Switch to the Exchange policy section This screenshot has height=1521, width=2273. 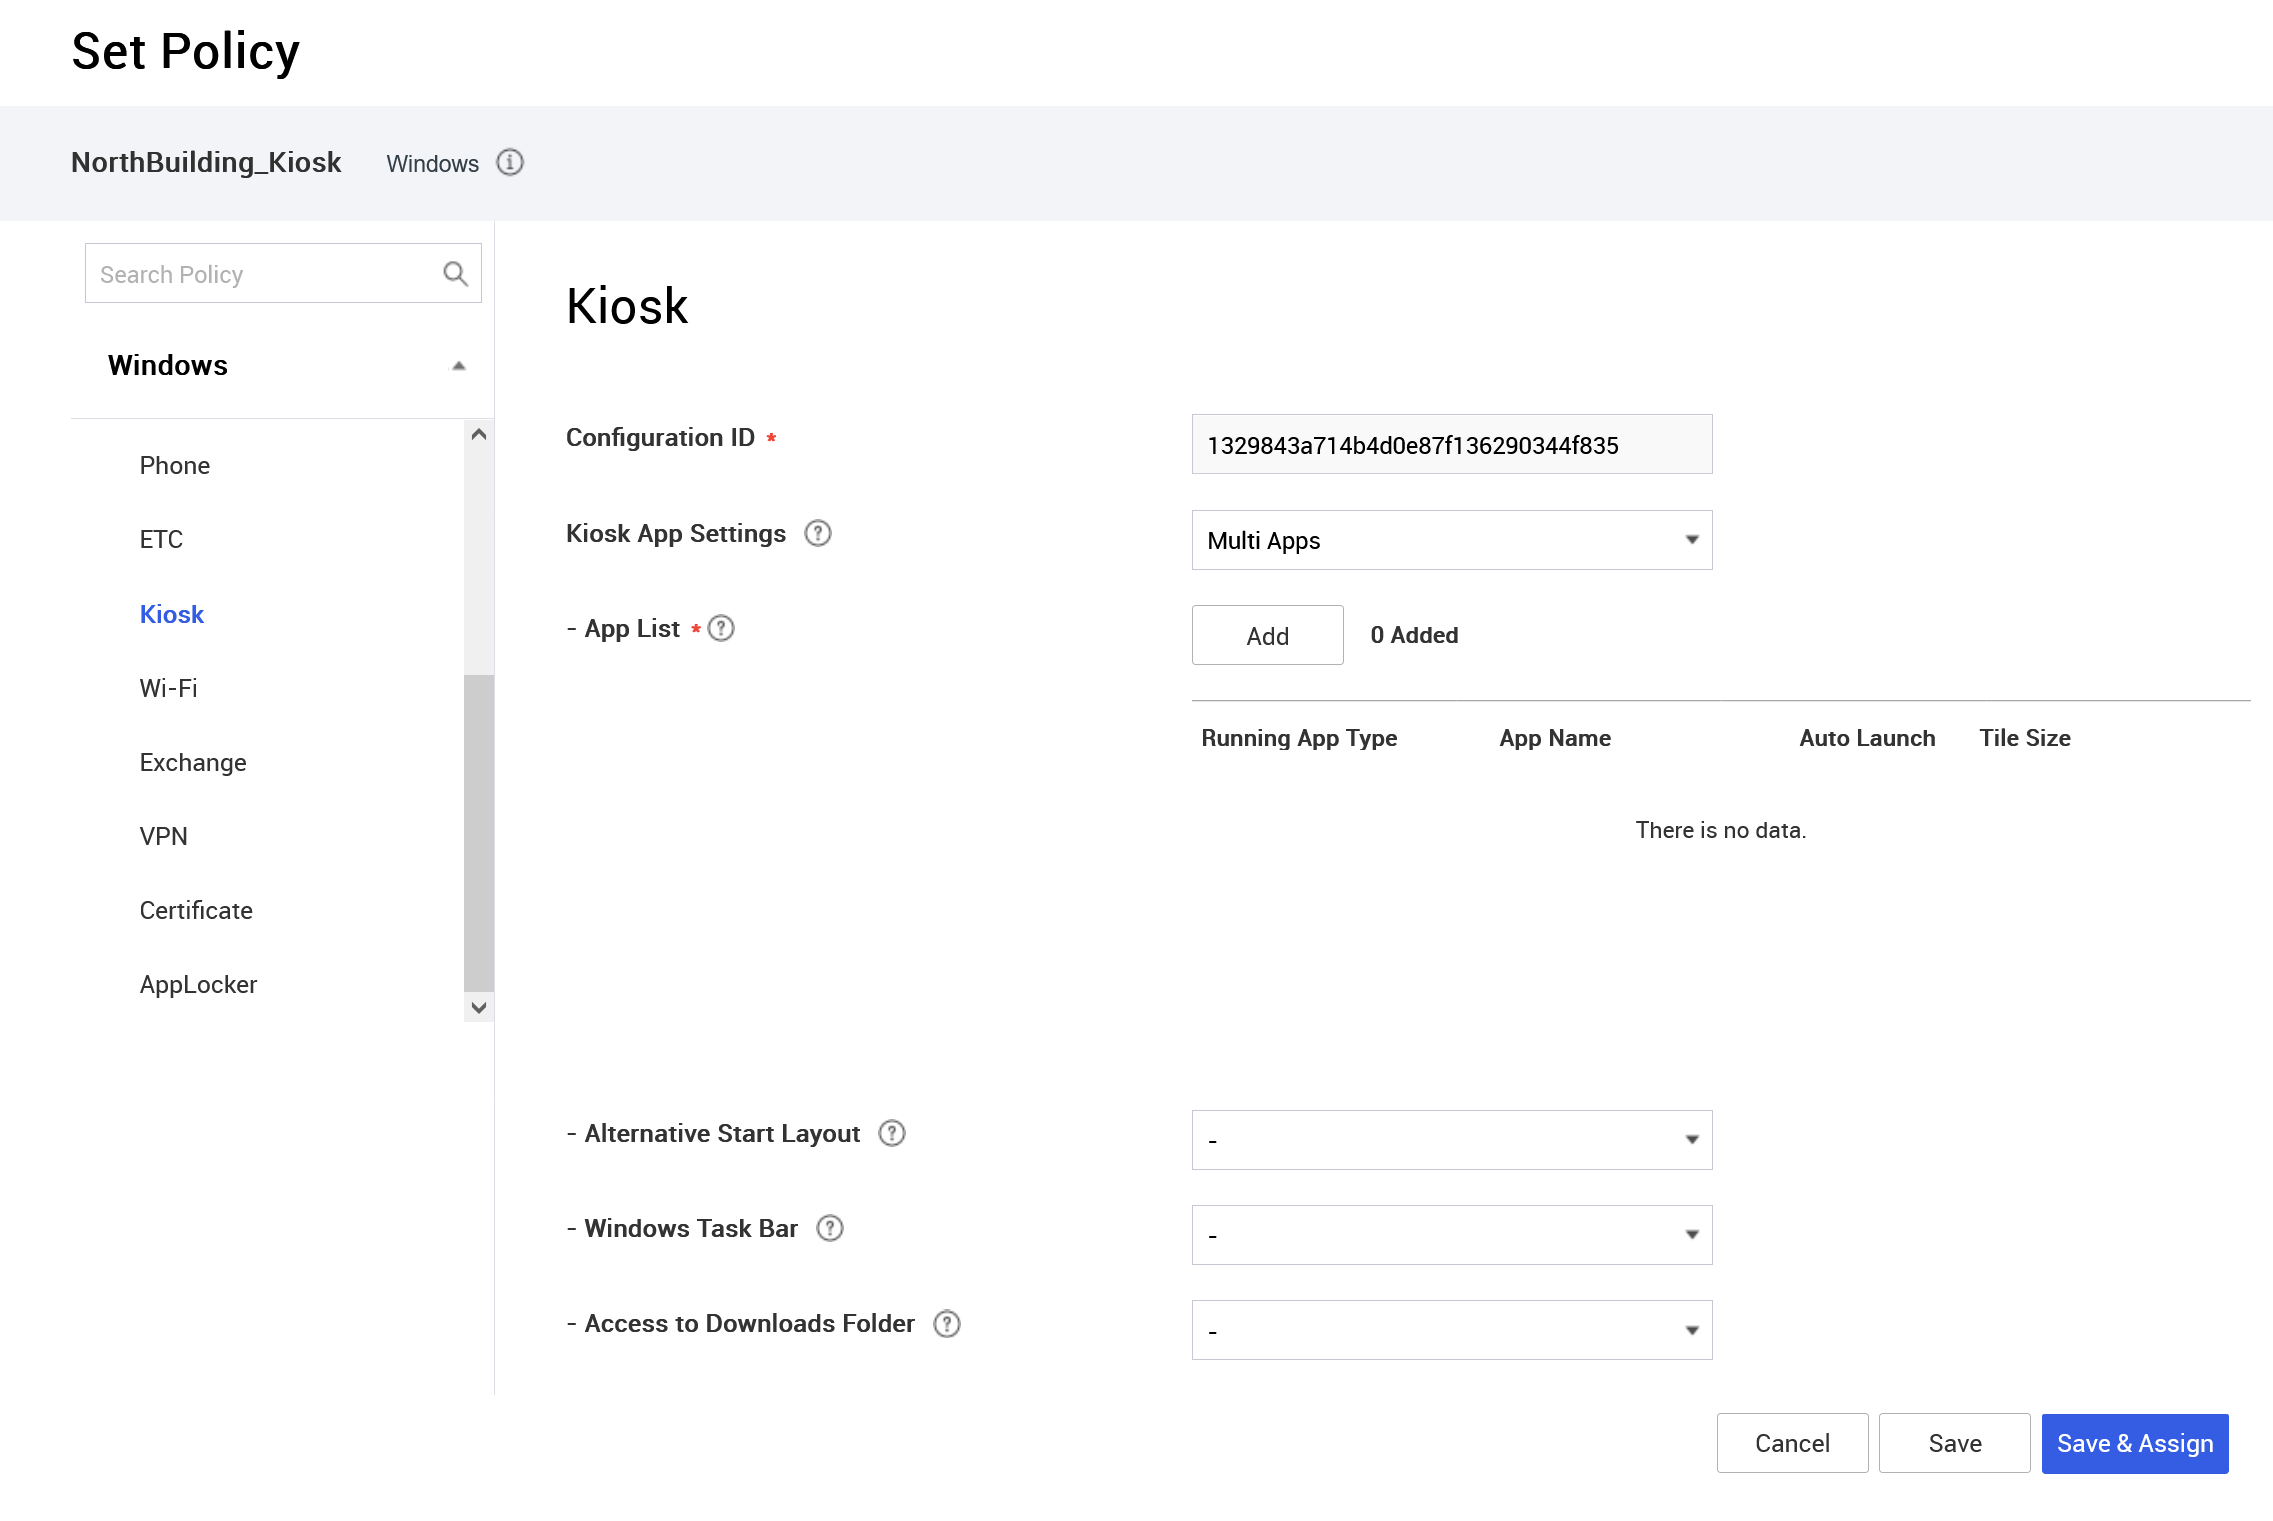tap(192, 762)
